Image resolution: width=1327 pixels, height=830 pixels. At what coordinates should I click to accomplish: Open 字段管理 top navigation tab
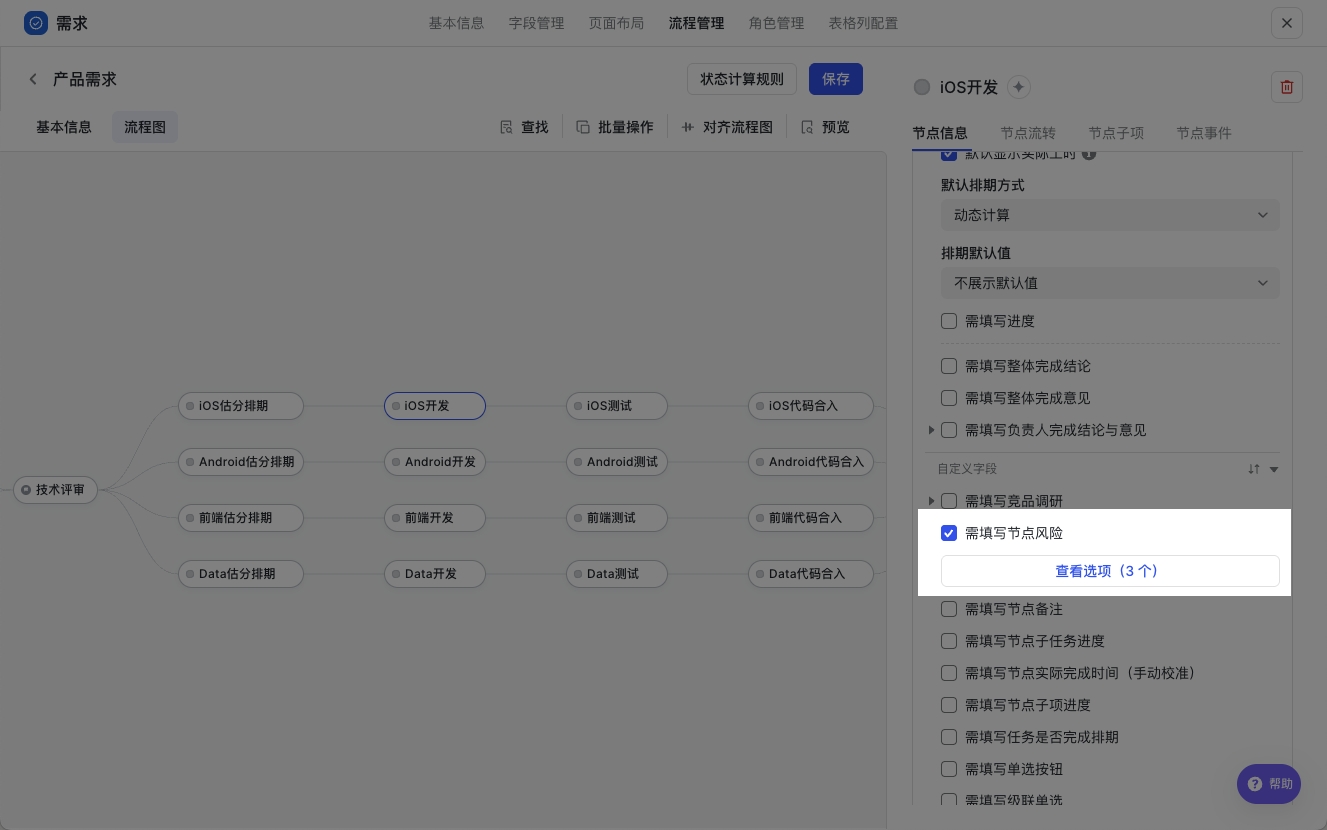(536, 23)
